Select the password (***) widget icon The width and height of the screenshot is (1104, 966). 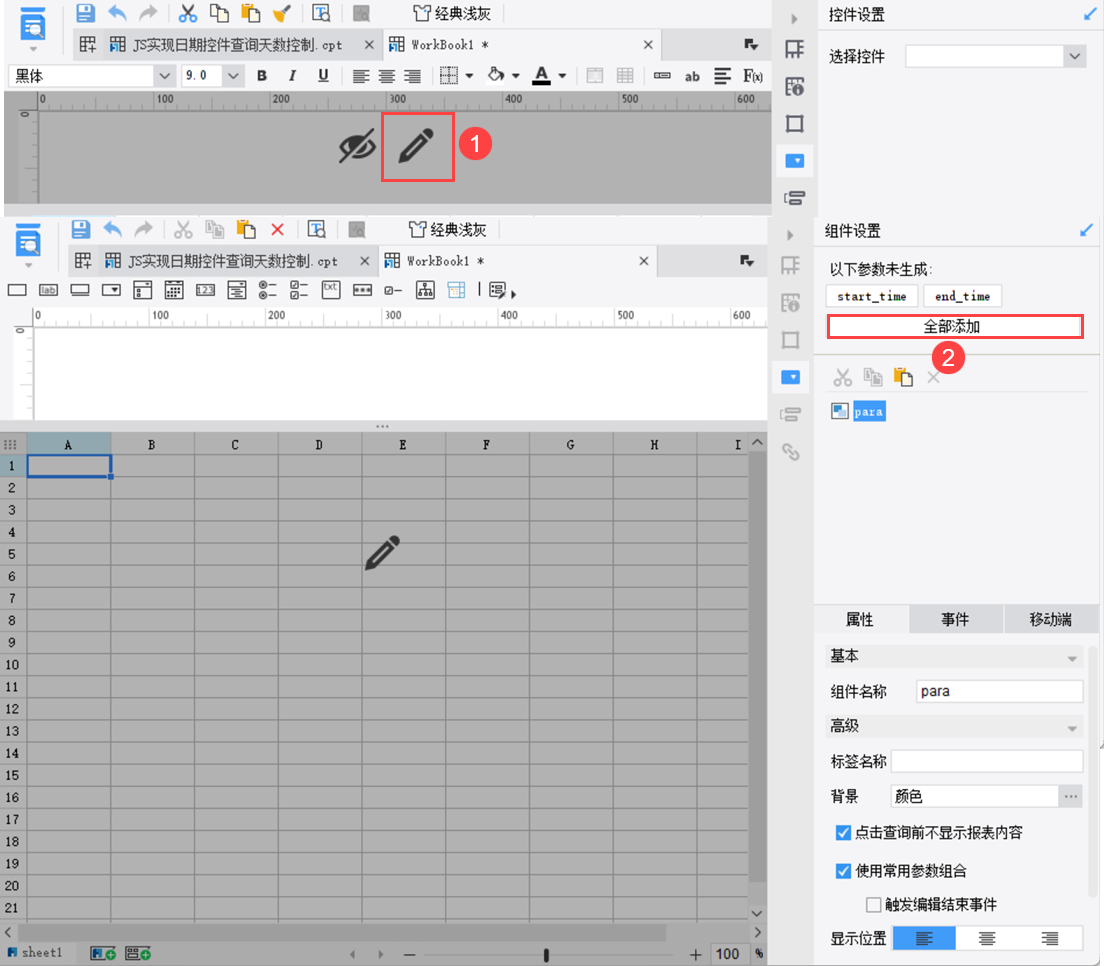pos(362,290)
